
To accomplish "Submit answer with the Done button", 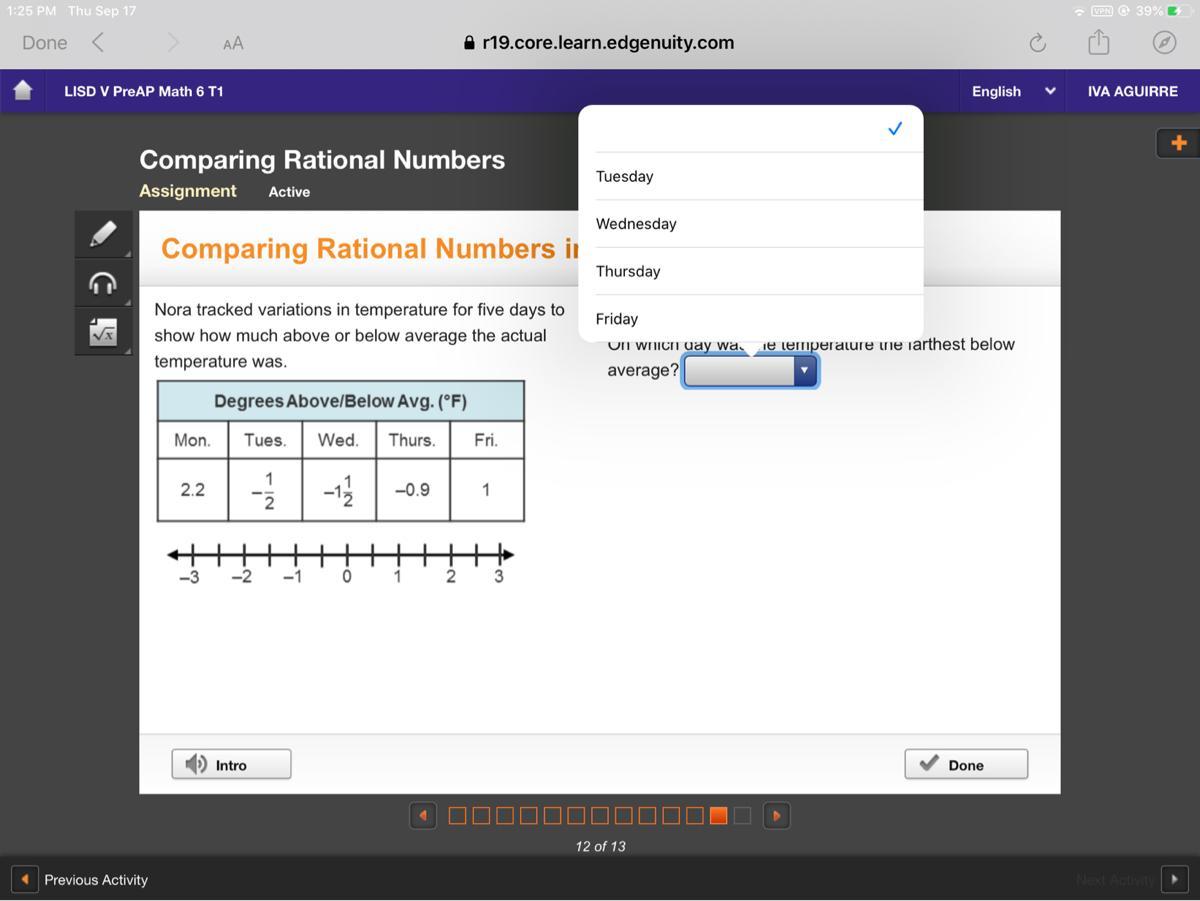I will tap(966, 764).
